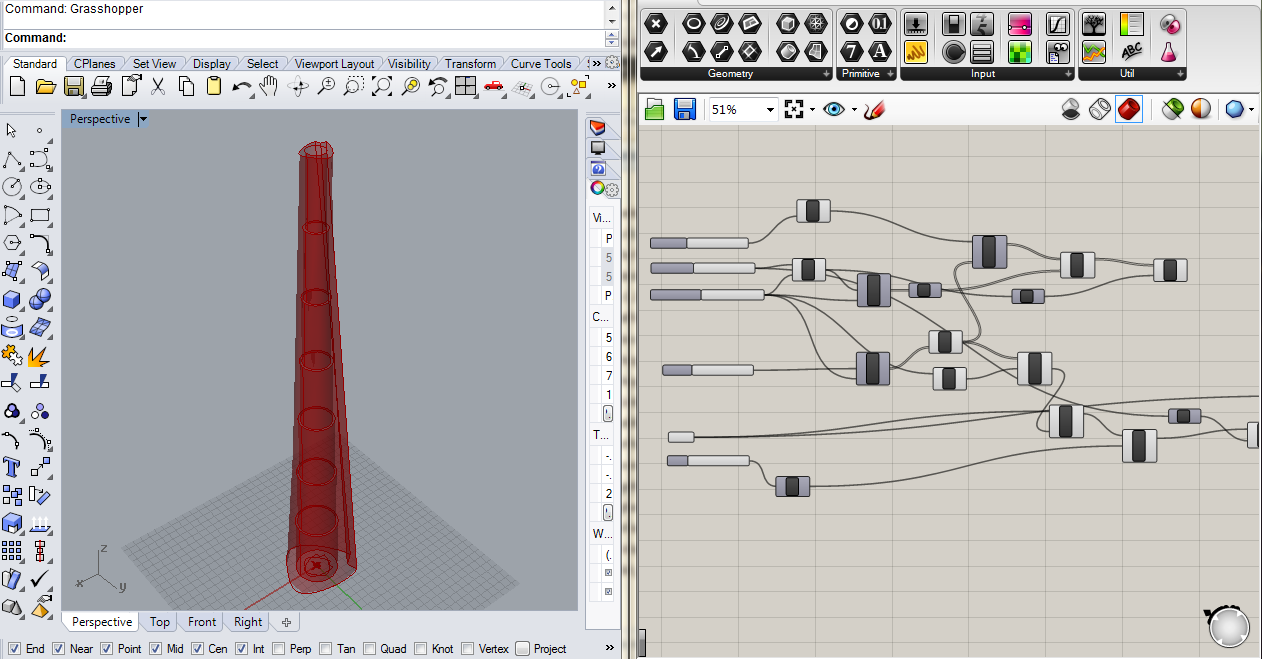This screenshot has height=659, width=1262.
Task: Enable shaded preview with red cylinder icon
Action: [1129, 109]
